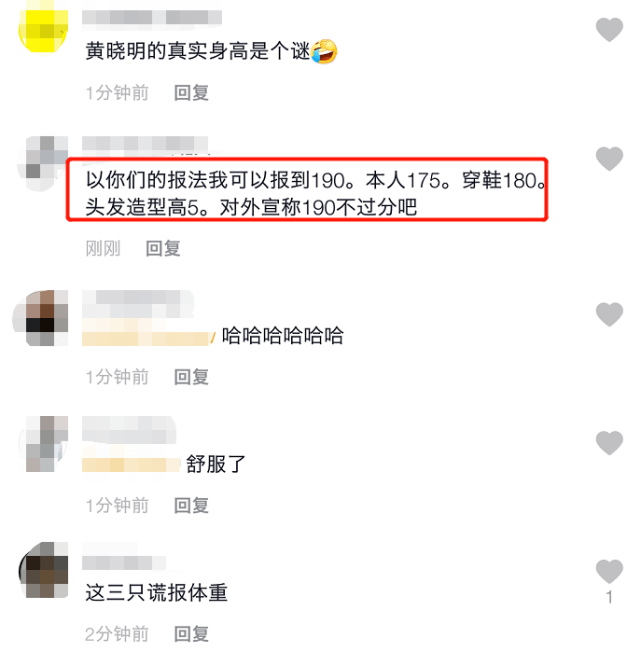Reply to the 舒服了 comment
Image resolution: width=641 pixels, height=652 pixels.
pos(191,505)
